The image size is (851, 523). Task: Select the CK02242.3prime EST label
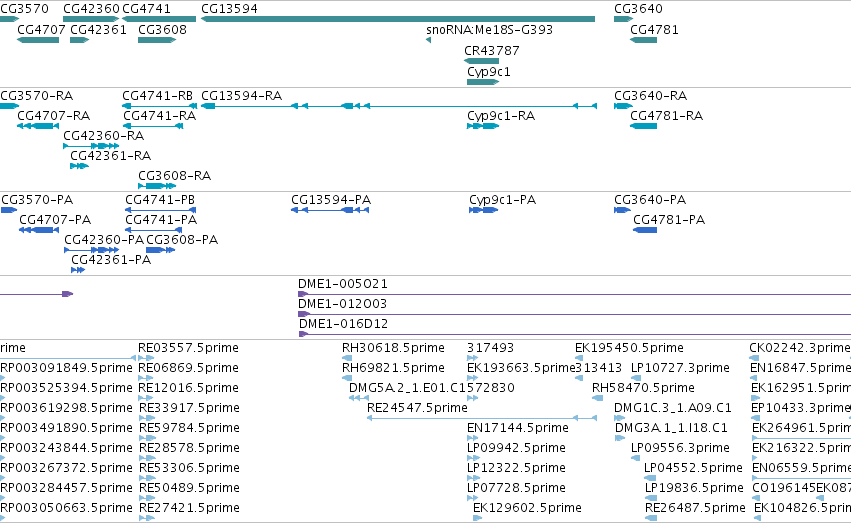(800, 348)
